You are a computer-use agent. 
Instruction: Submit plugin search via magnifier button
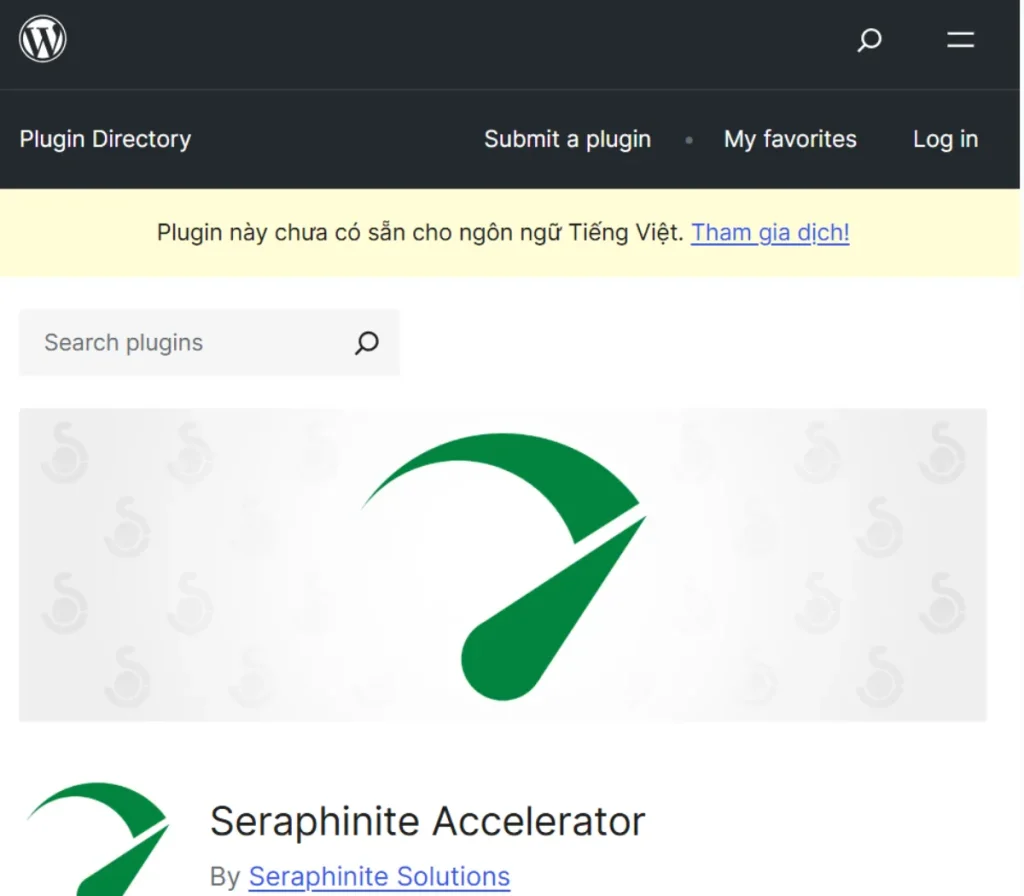[x=367, y=343]
